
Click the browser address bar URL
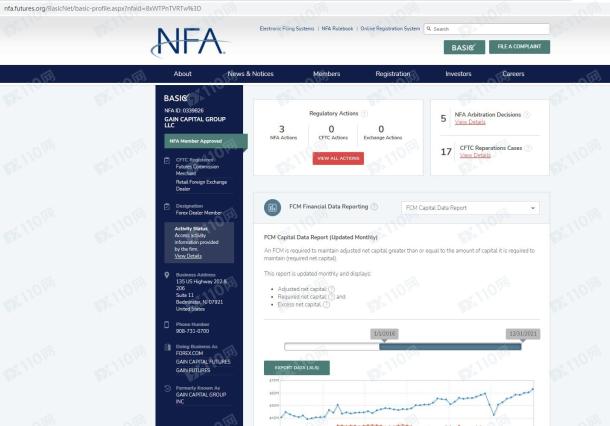(x=103, y=8)
